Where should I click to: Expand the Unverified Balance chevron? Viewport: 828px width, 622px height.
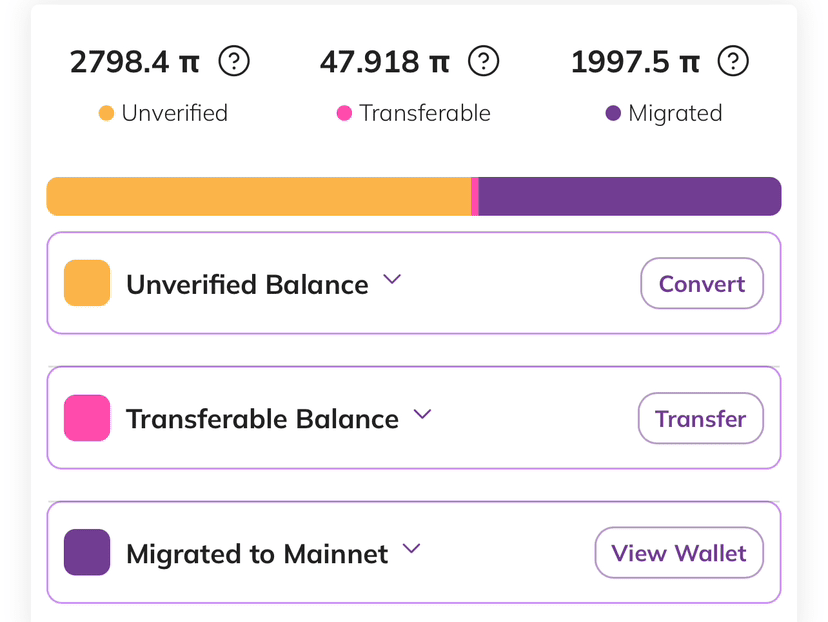click(392, 279)
